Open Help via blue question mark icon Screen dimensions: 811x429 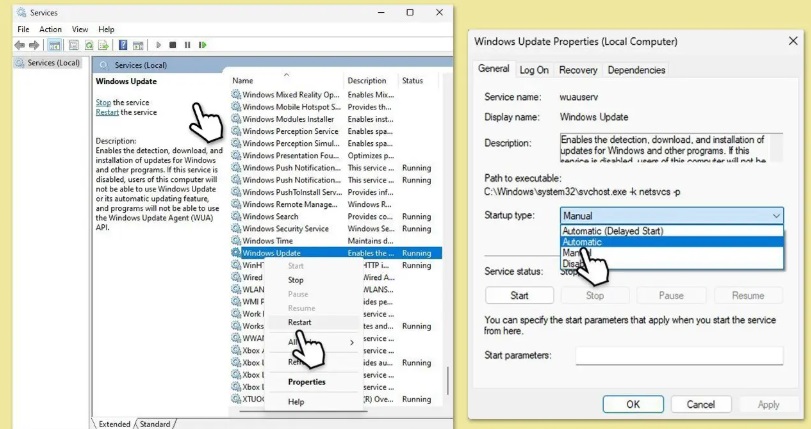pos(123,45)
